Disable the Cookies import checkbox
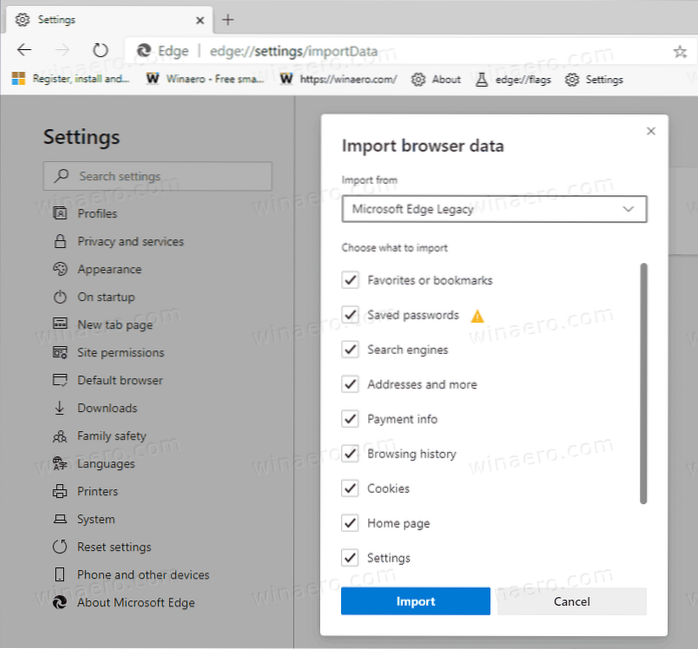698x649 pixels. 350,489
